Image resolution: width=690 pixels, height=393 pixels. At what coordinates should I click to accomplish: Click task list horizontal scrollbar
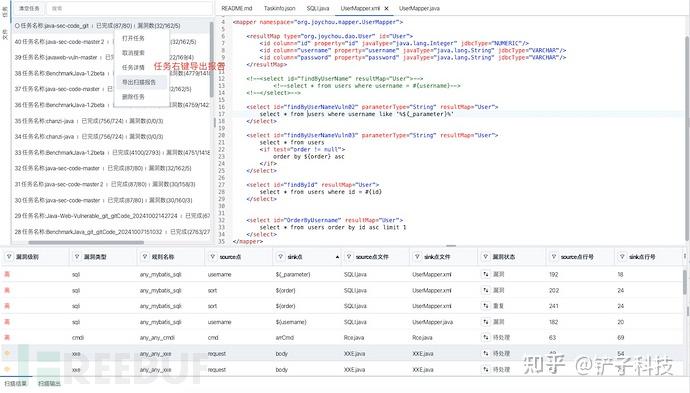coord(86,242)
